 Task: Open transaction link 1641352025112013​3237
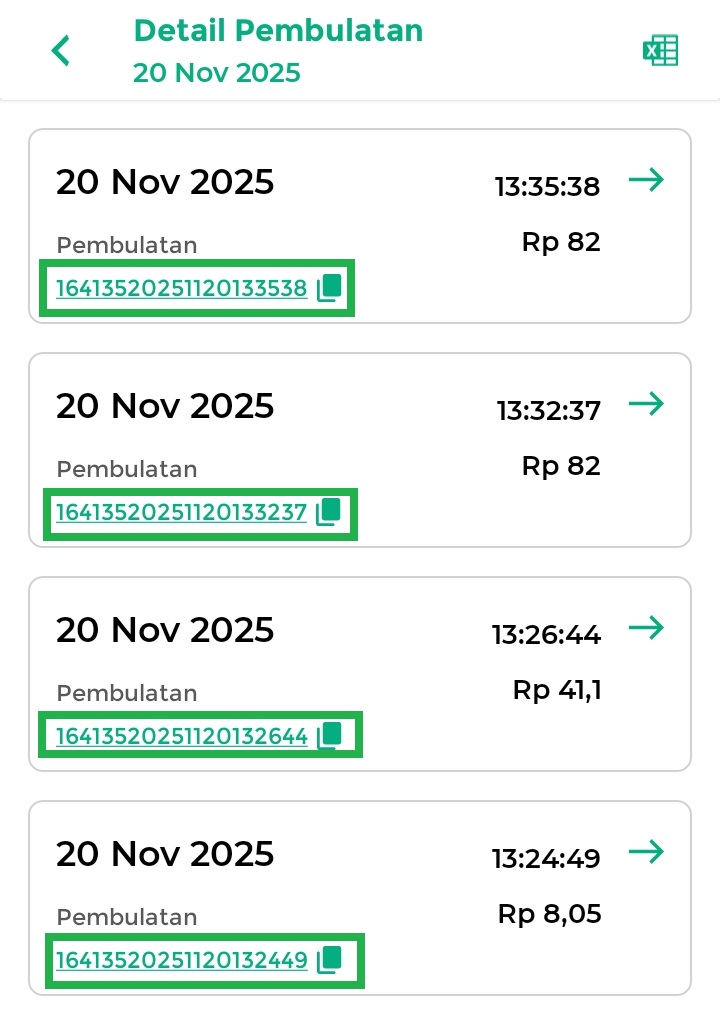[181, 514]
